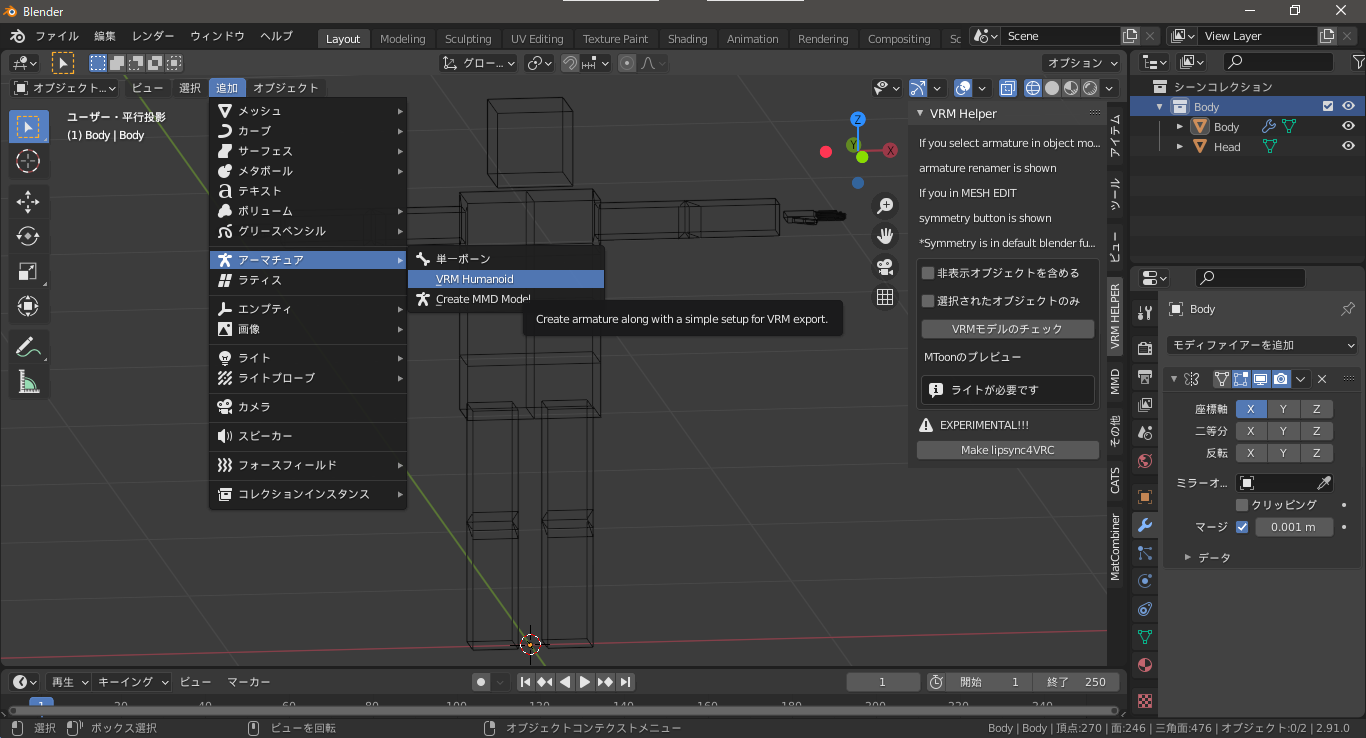The image size is (1366, 738).
Task: Pin the properties editor context
Action: click(x=1347, y=309)
